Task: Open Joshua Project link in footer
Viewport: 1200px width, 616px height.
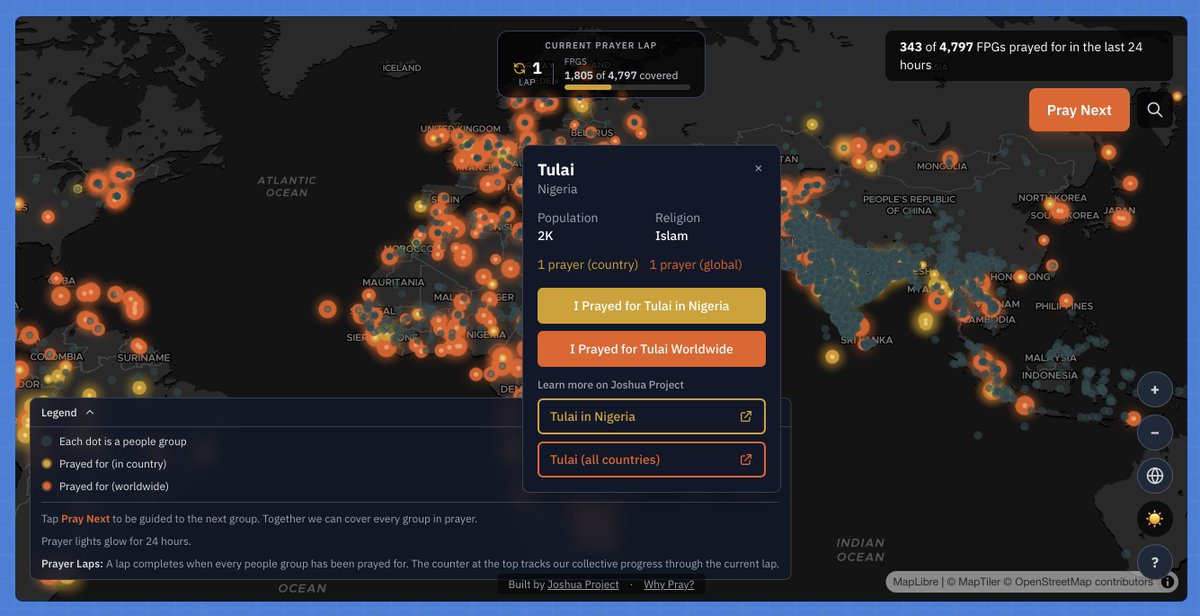Action: [583, 585]
